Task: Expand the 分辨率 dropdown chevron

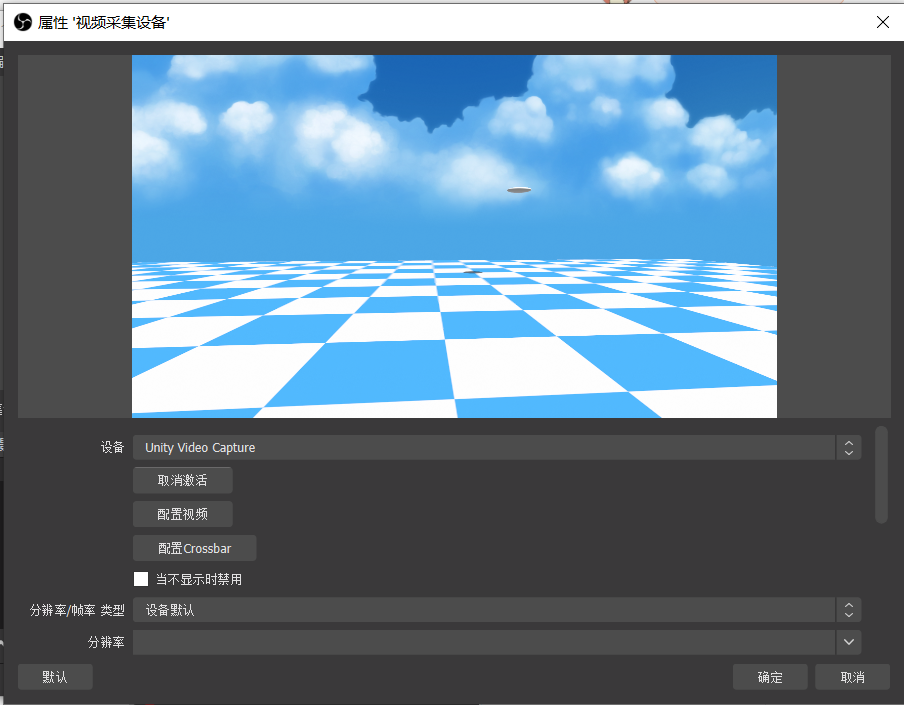Action: click(x=849, y=642)
